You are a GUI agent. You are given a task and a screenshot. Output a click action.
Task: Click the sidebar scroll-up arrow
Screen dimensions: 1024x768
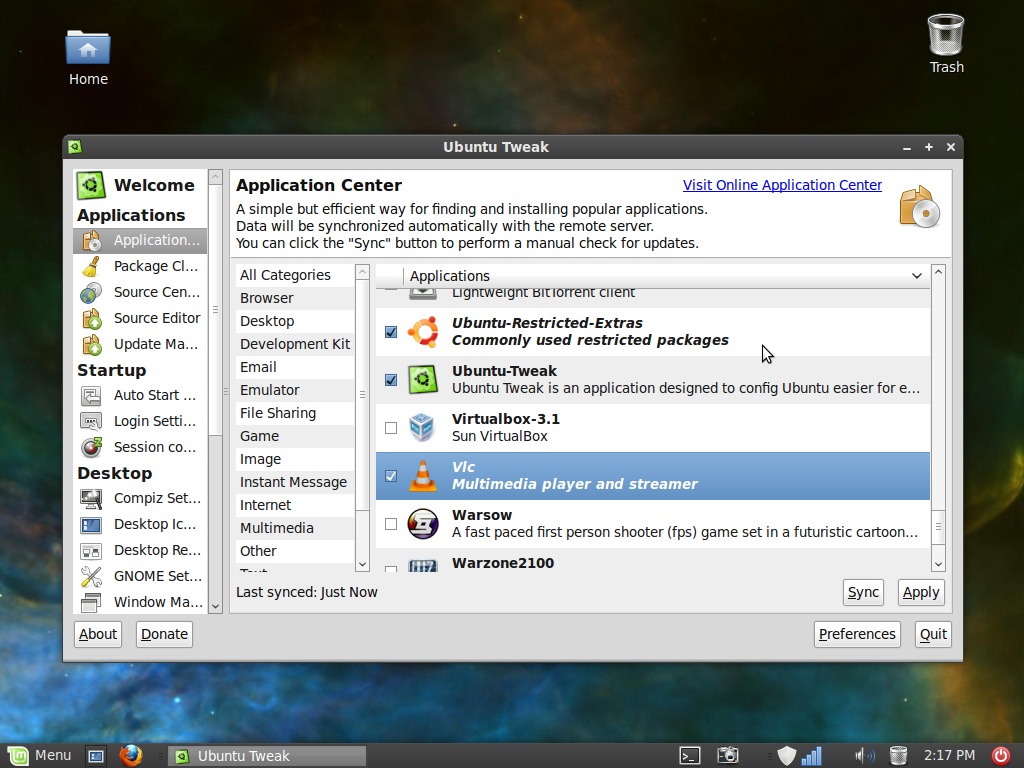pyautogui.click(x=216, y=176)
